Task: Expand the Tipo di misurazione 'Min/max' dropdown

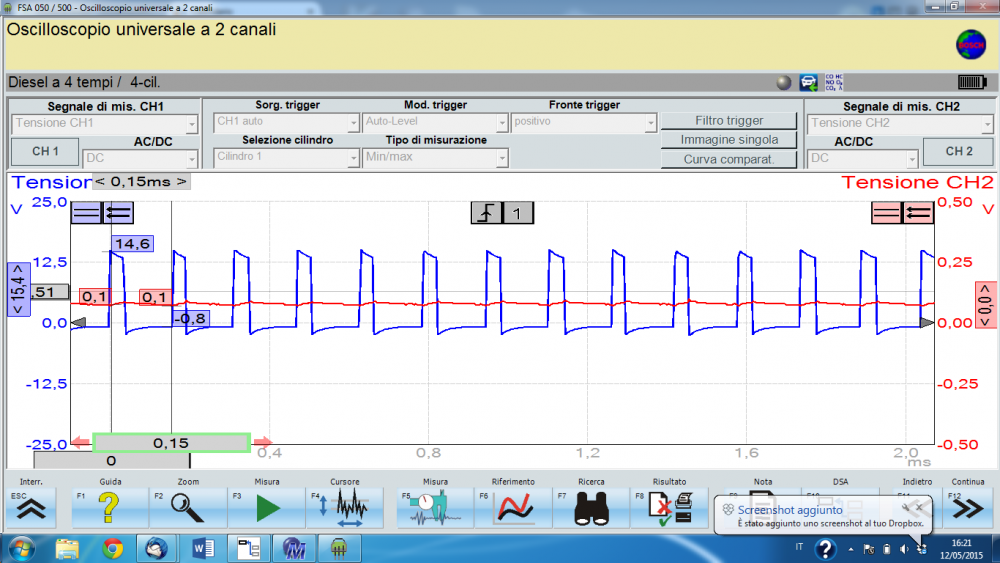Action: click(435, 157)
